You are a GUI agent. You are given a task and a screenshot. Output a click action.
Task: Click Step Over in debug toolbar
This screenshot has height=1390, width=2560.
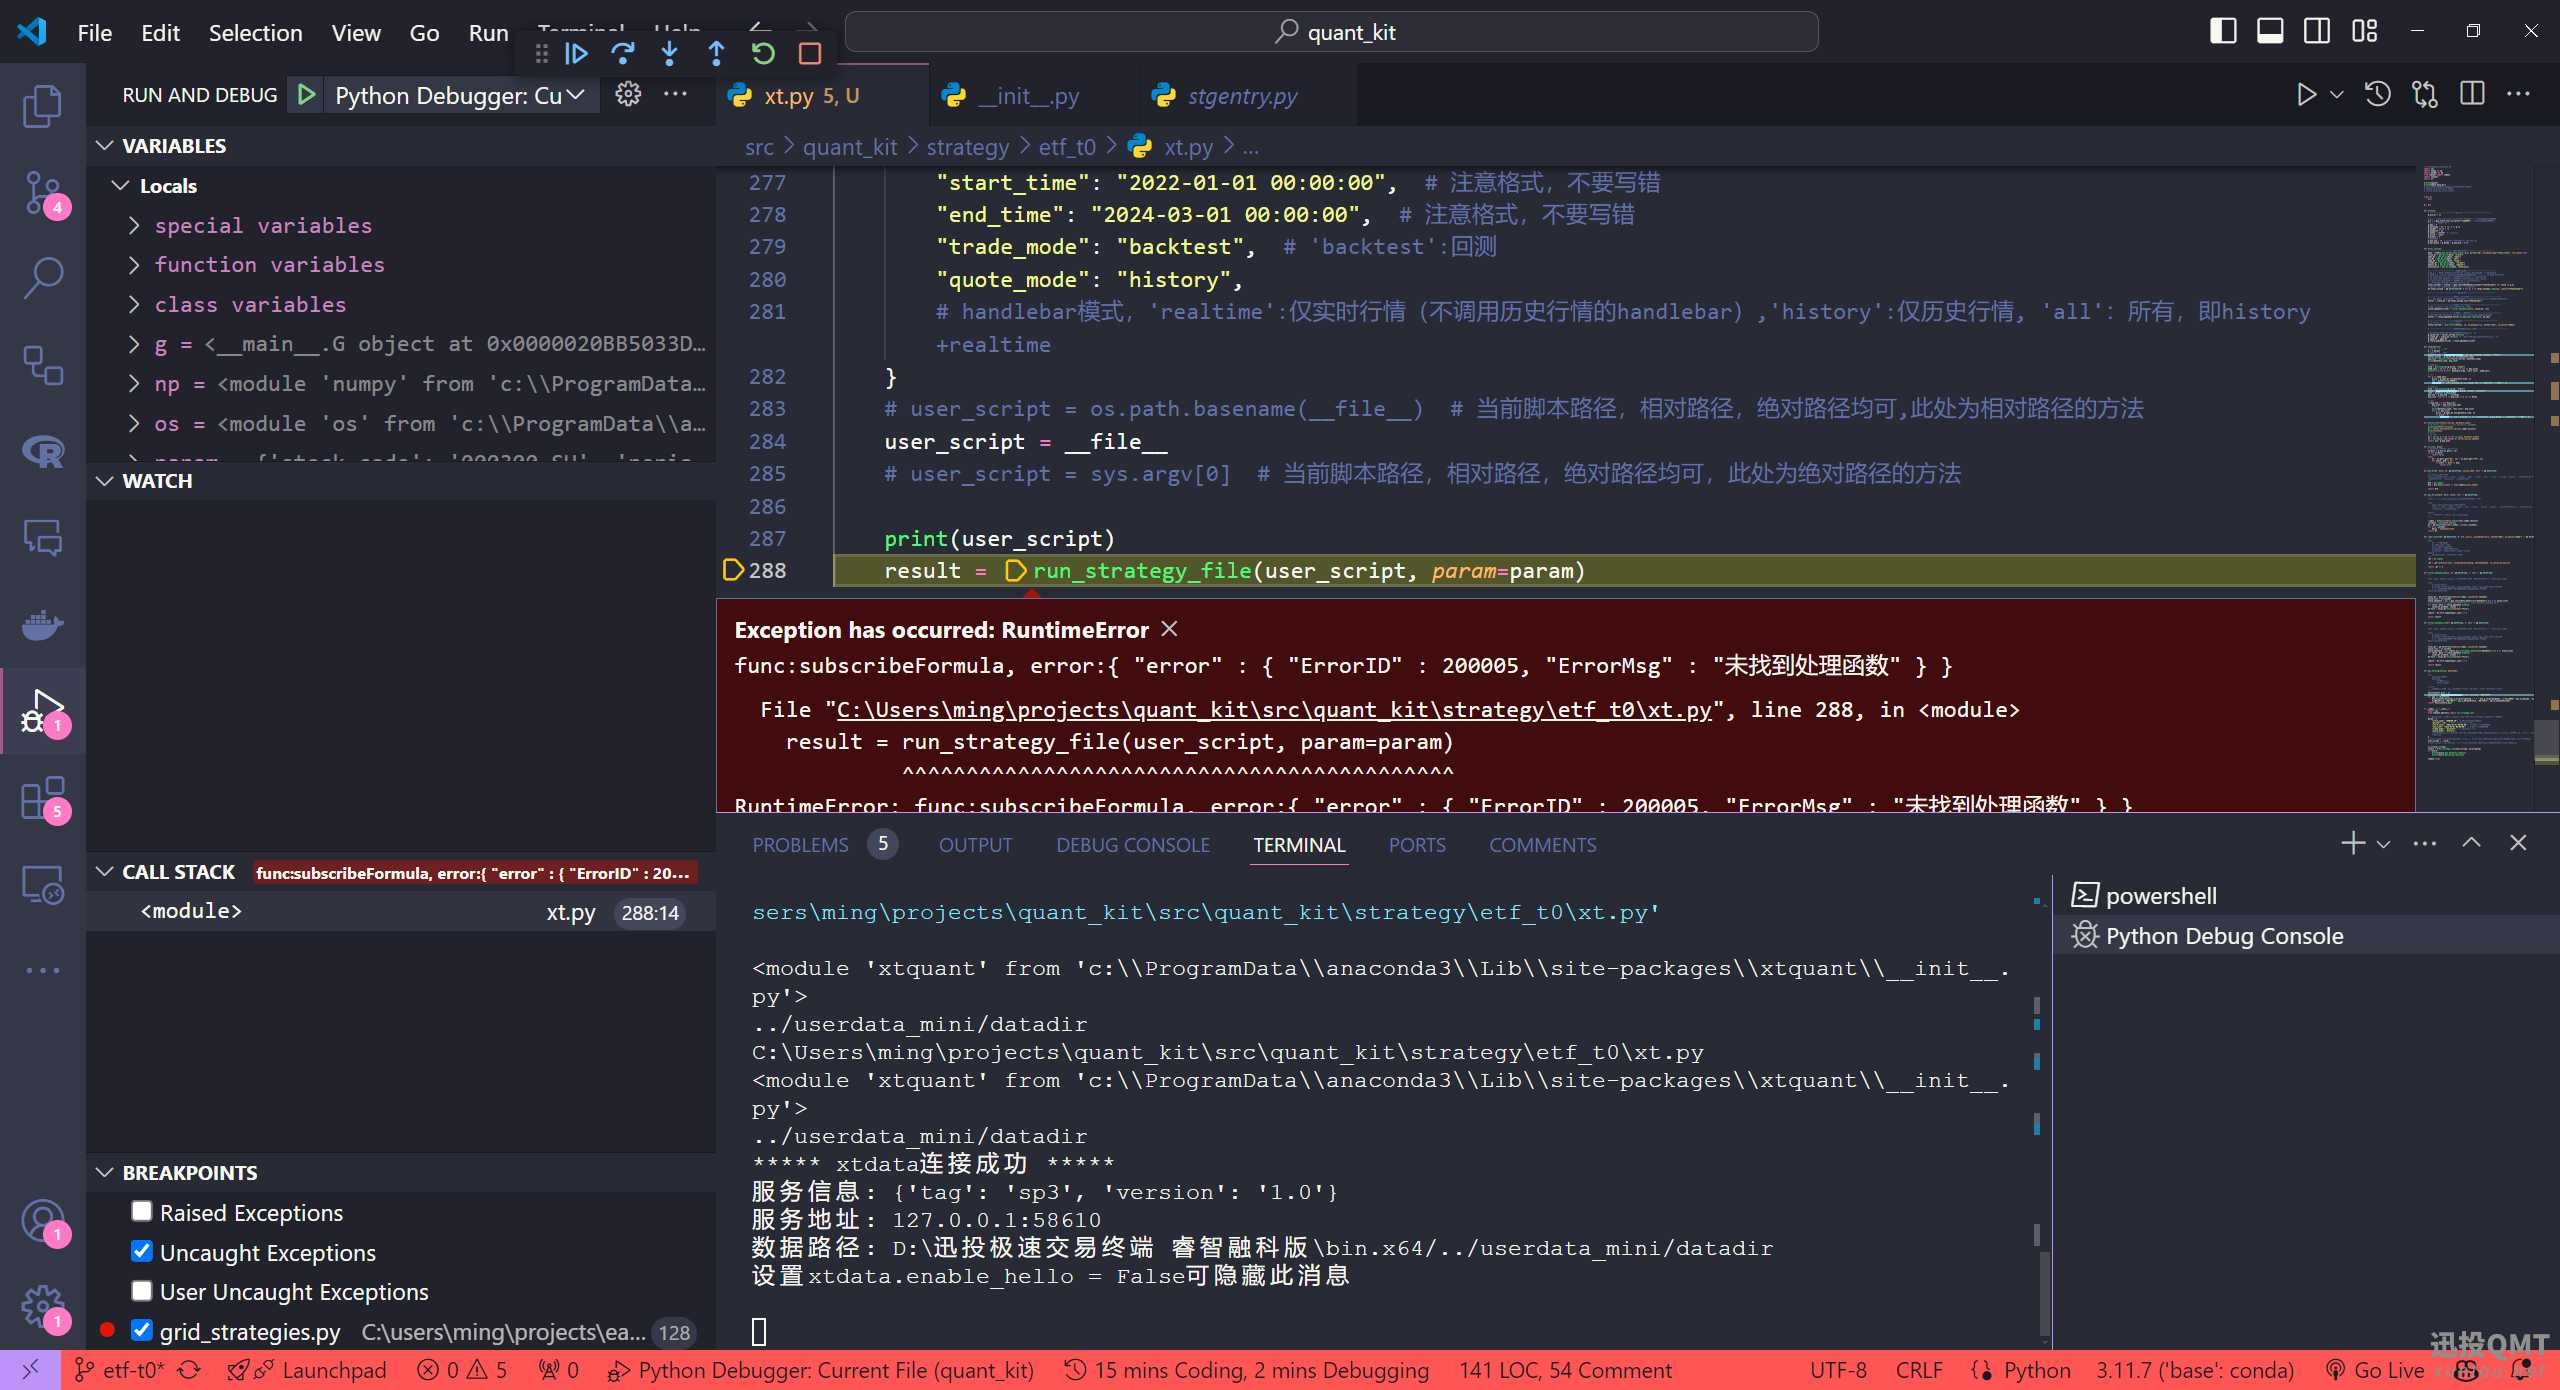click(623, 53)
